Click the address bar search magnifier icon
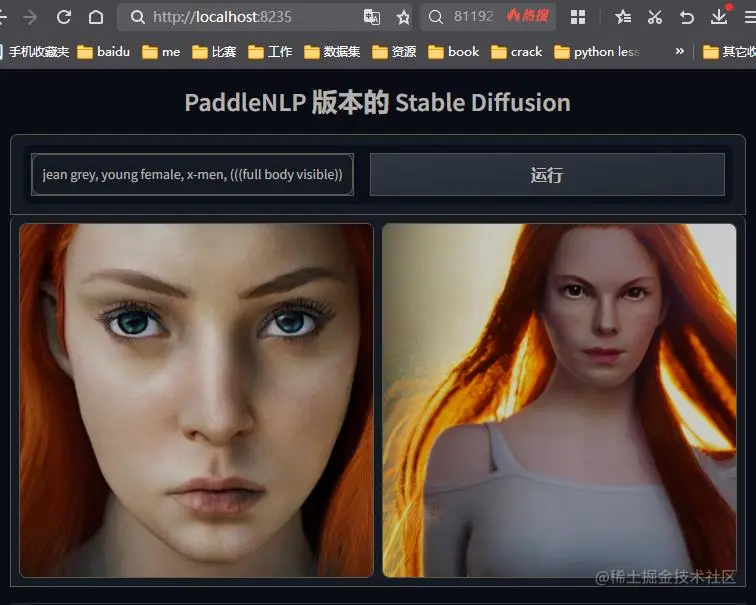Viewport: 756px width, 605px height. click(x=137, y=17)
